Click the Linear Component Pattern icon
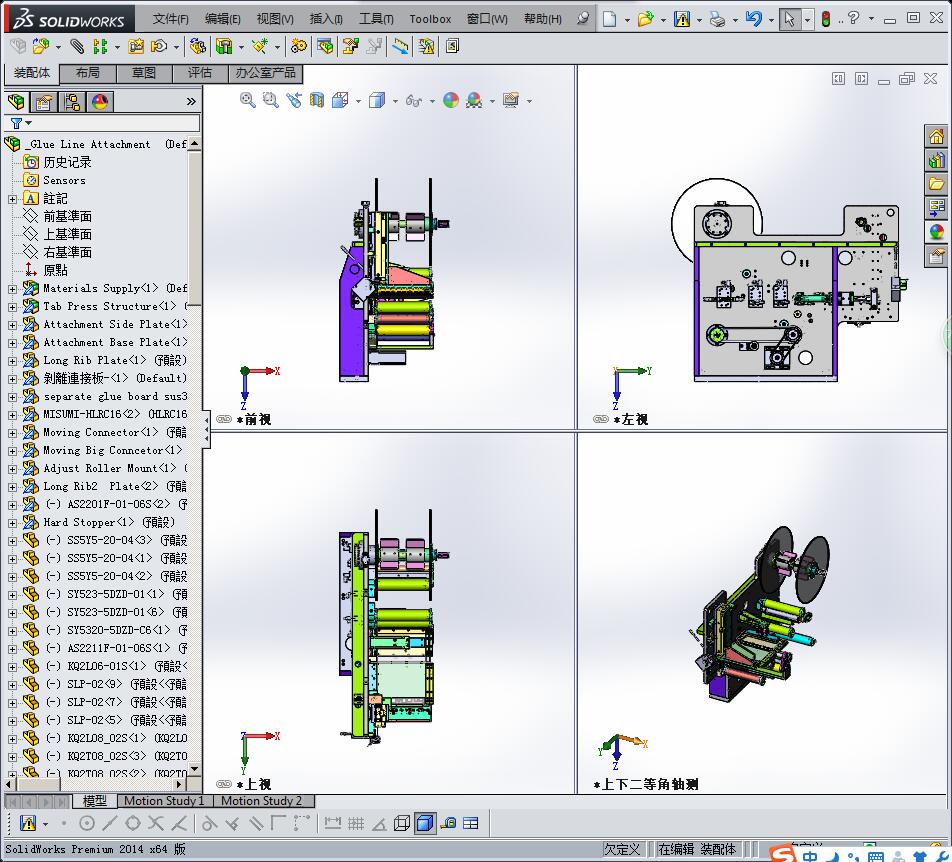This screenshot has height=862, width=952. click(100, 46)
